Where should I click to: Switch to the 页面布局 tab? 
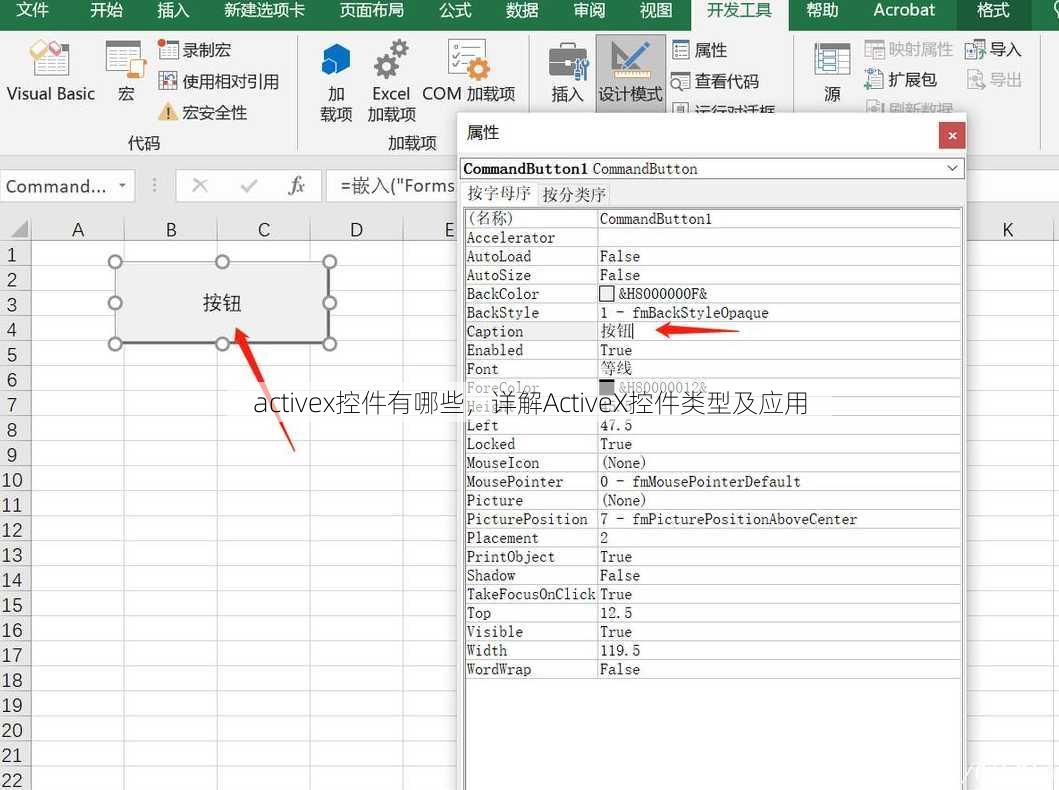click(371, 10)
